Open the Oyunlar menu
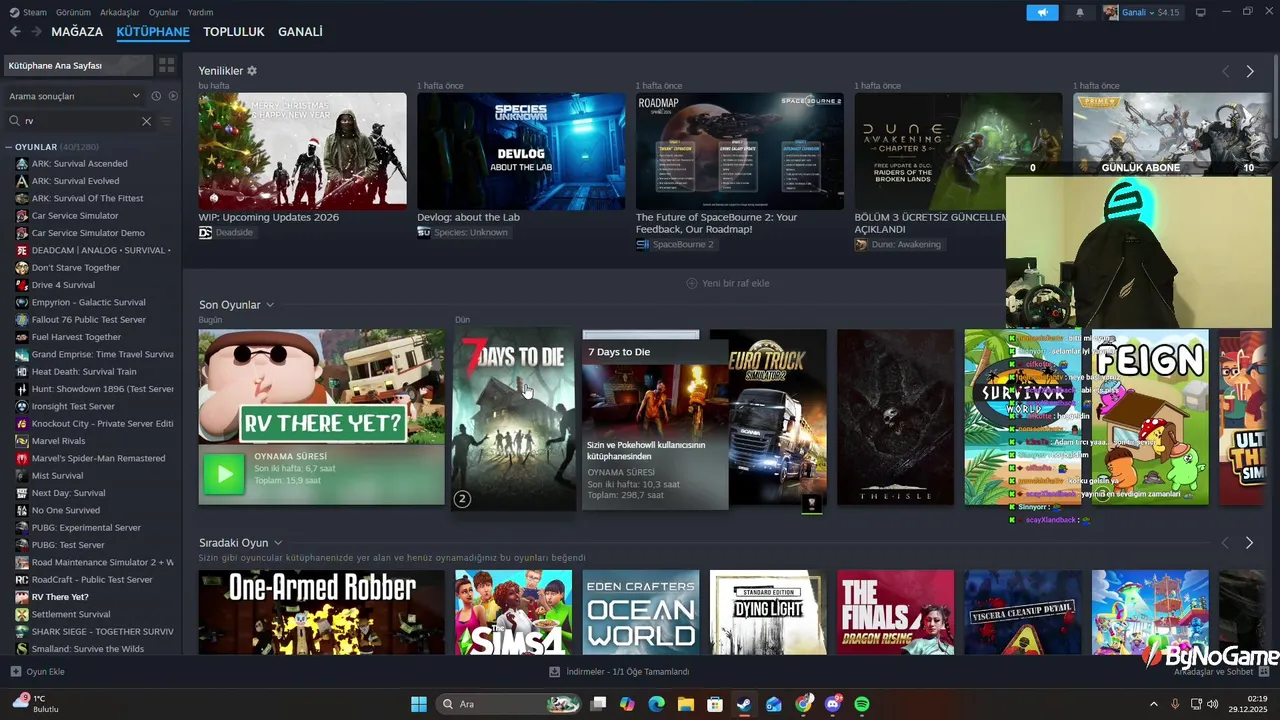 click(x=164, y=12)
